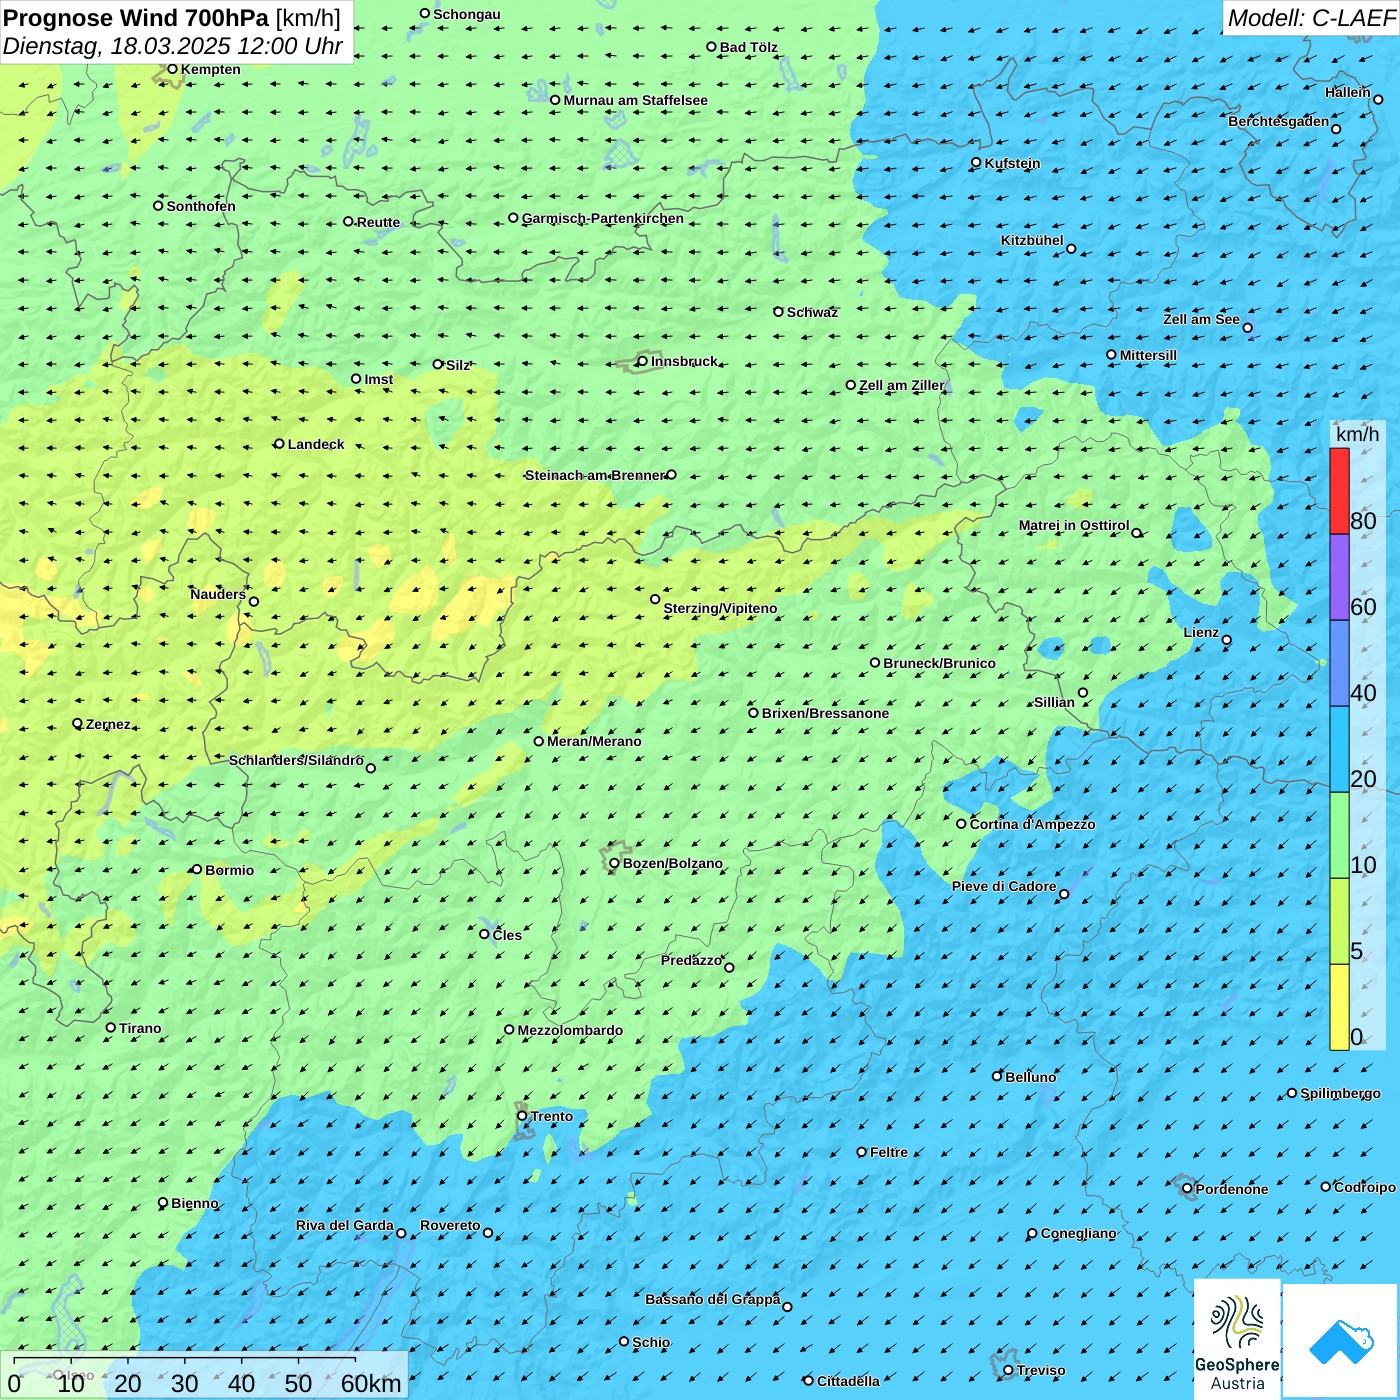Click the Kufstein city marker
This screenshot has height=1400, width=1400.
point(977,162)
